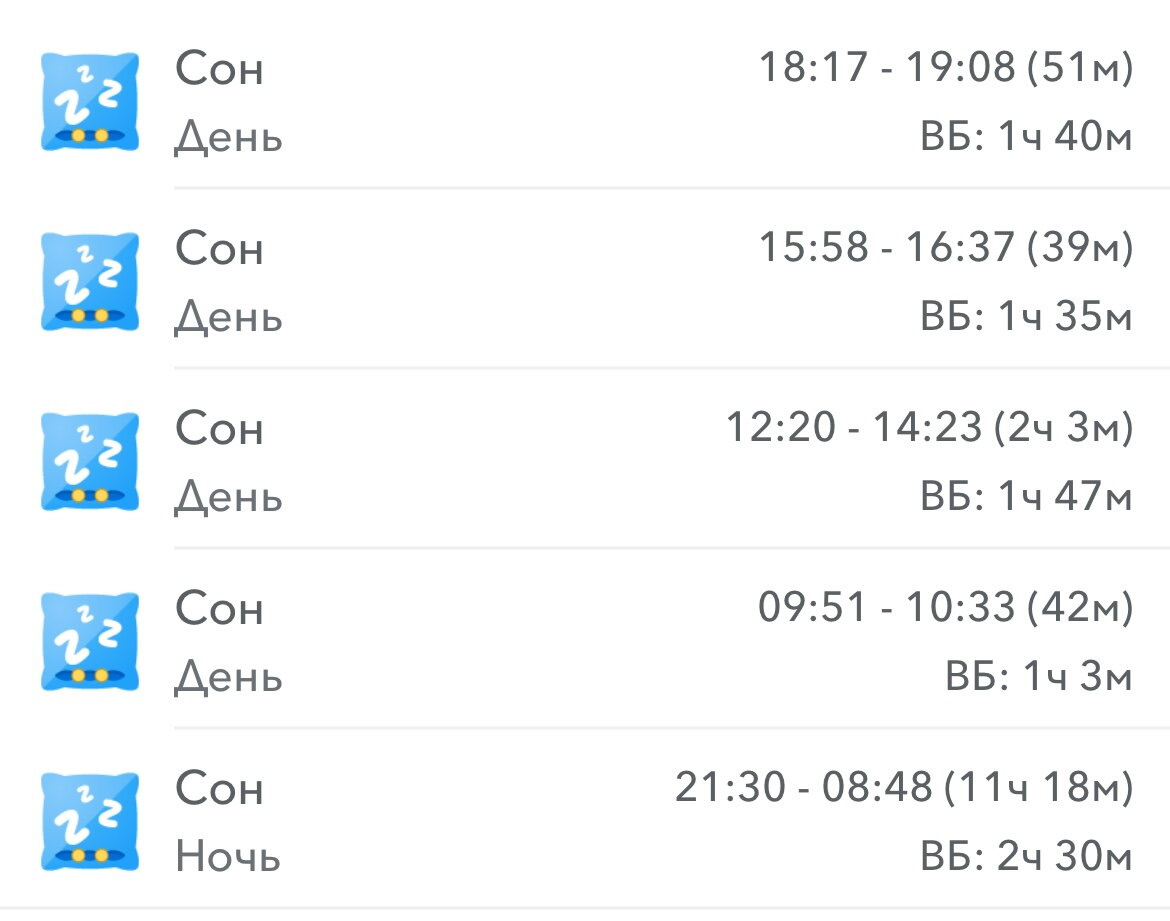This screenshot has width=1170, height=921.
Task: Select the ВБ: 1ч 40м wake window text
Action: [1027, 137]
